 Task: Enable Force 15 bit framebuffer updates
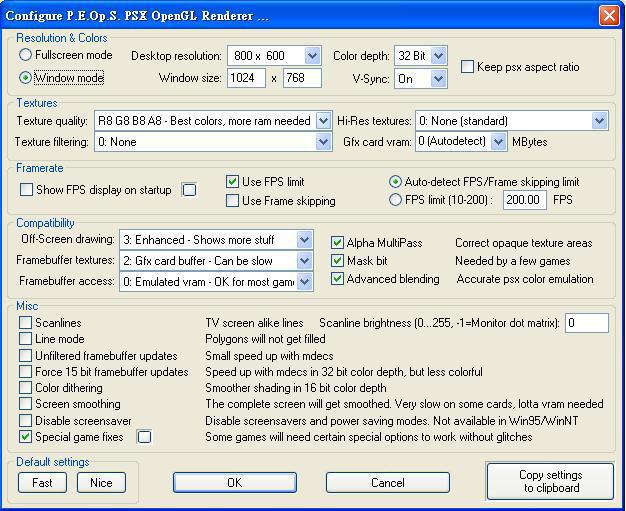(25, 371)
